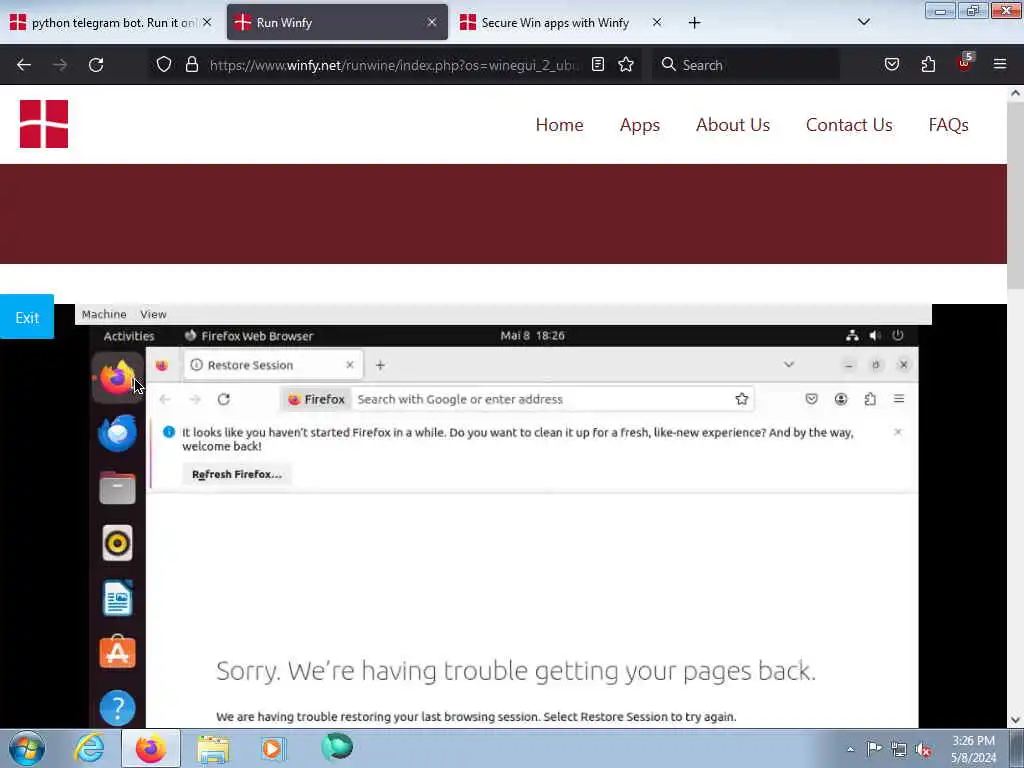The width and height of the screenshot is (1024, 768).
Task: Open Rhythmbox from the Ubuntu dock
Action: point(118,543)
